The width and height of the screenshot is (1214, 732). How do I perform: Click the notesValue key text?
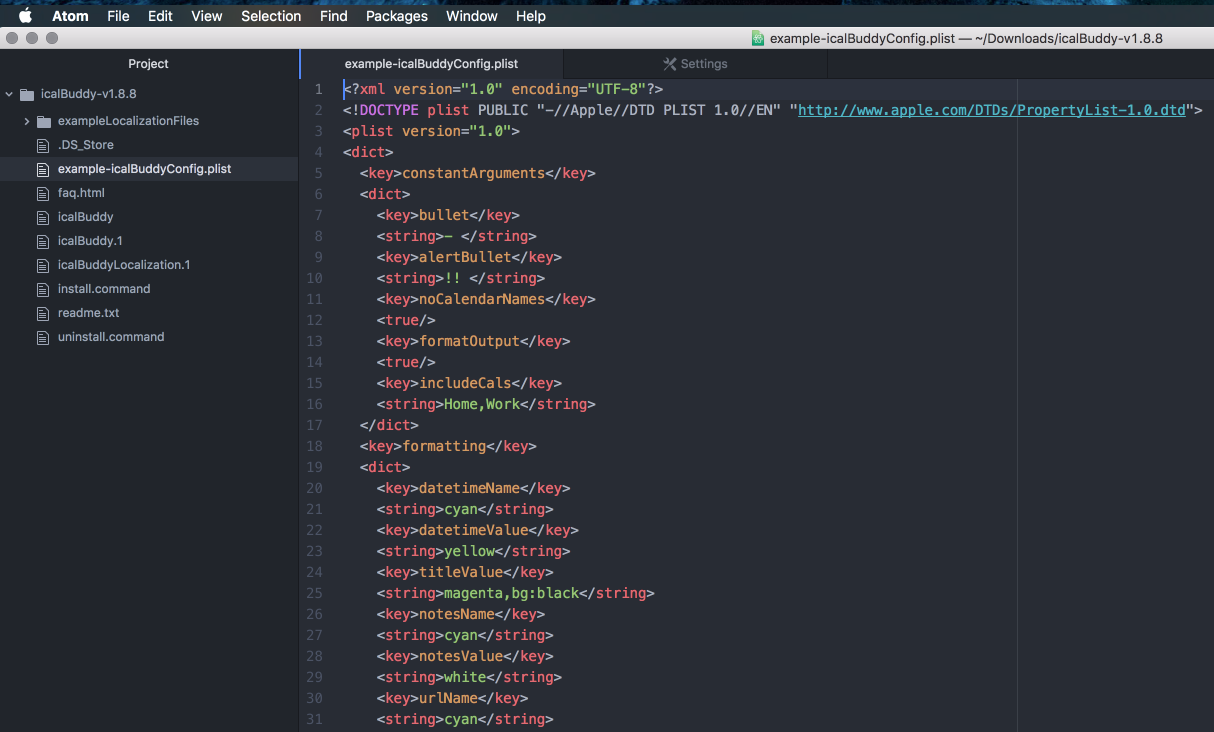click(461, 656)
